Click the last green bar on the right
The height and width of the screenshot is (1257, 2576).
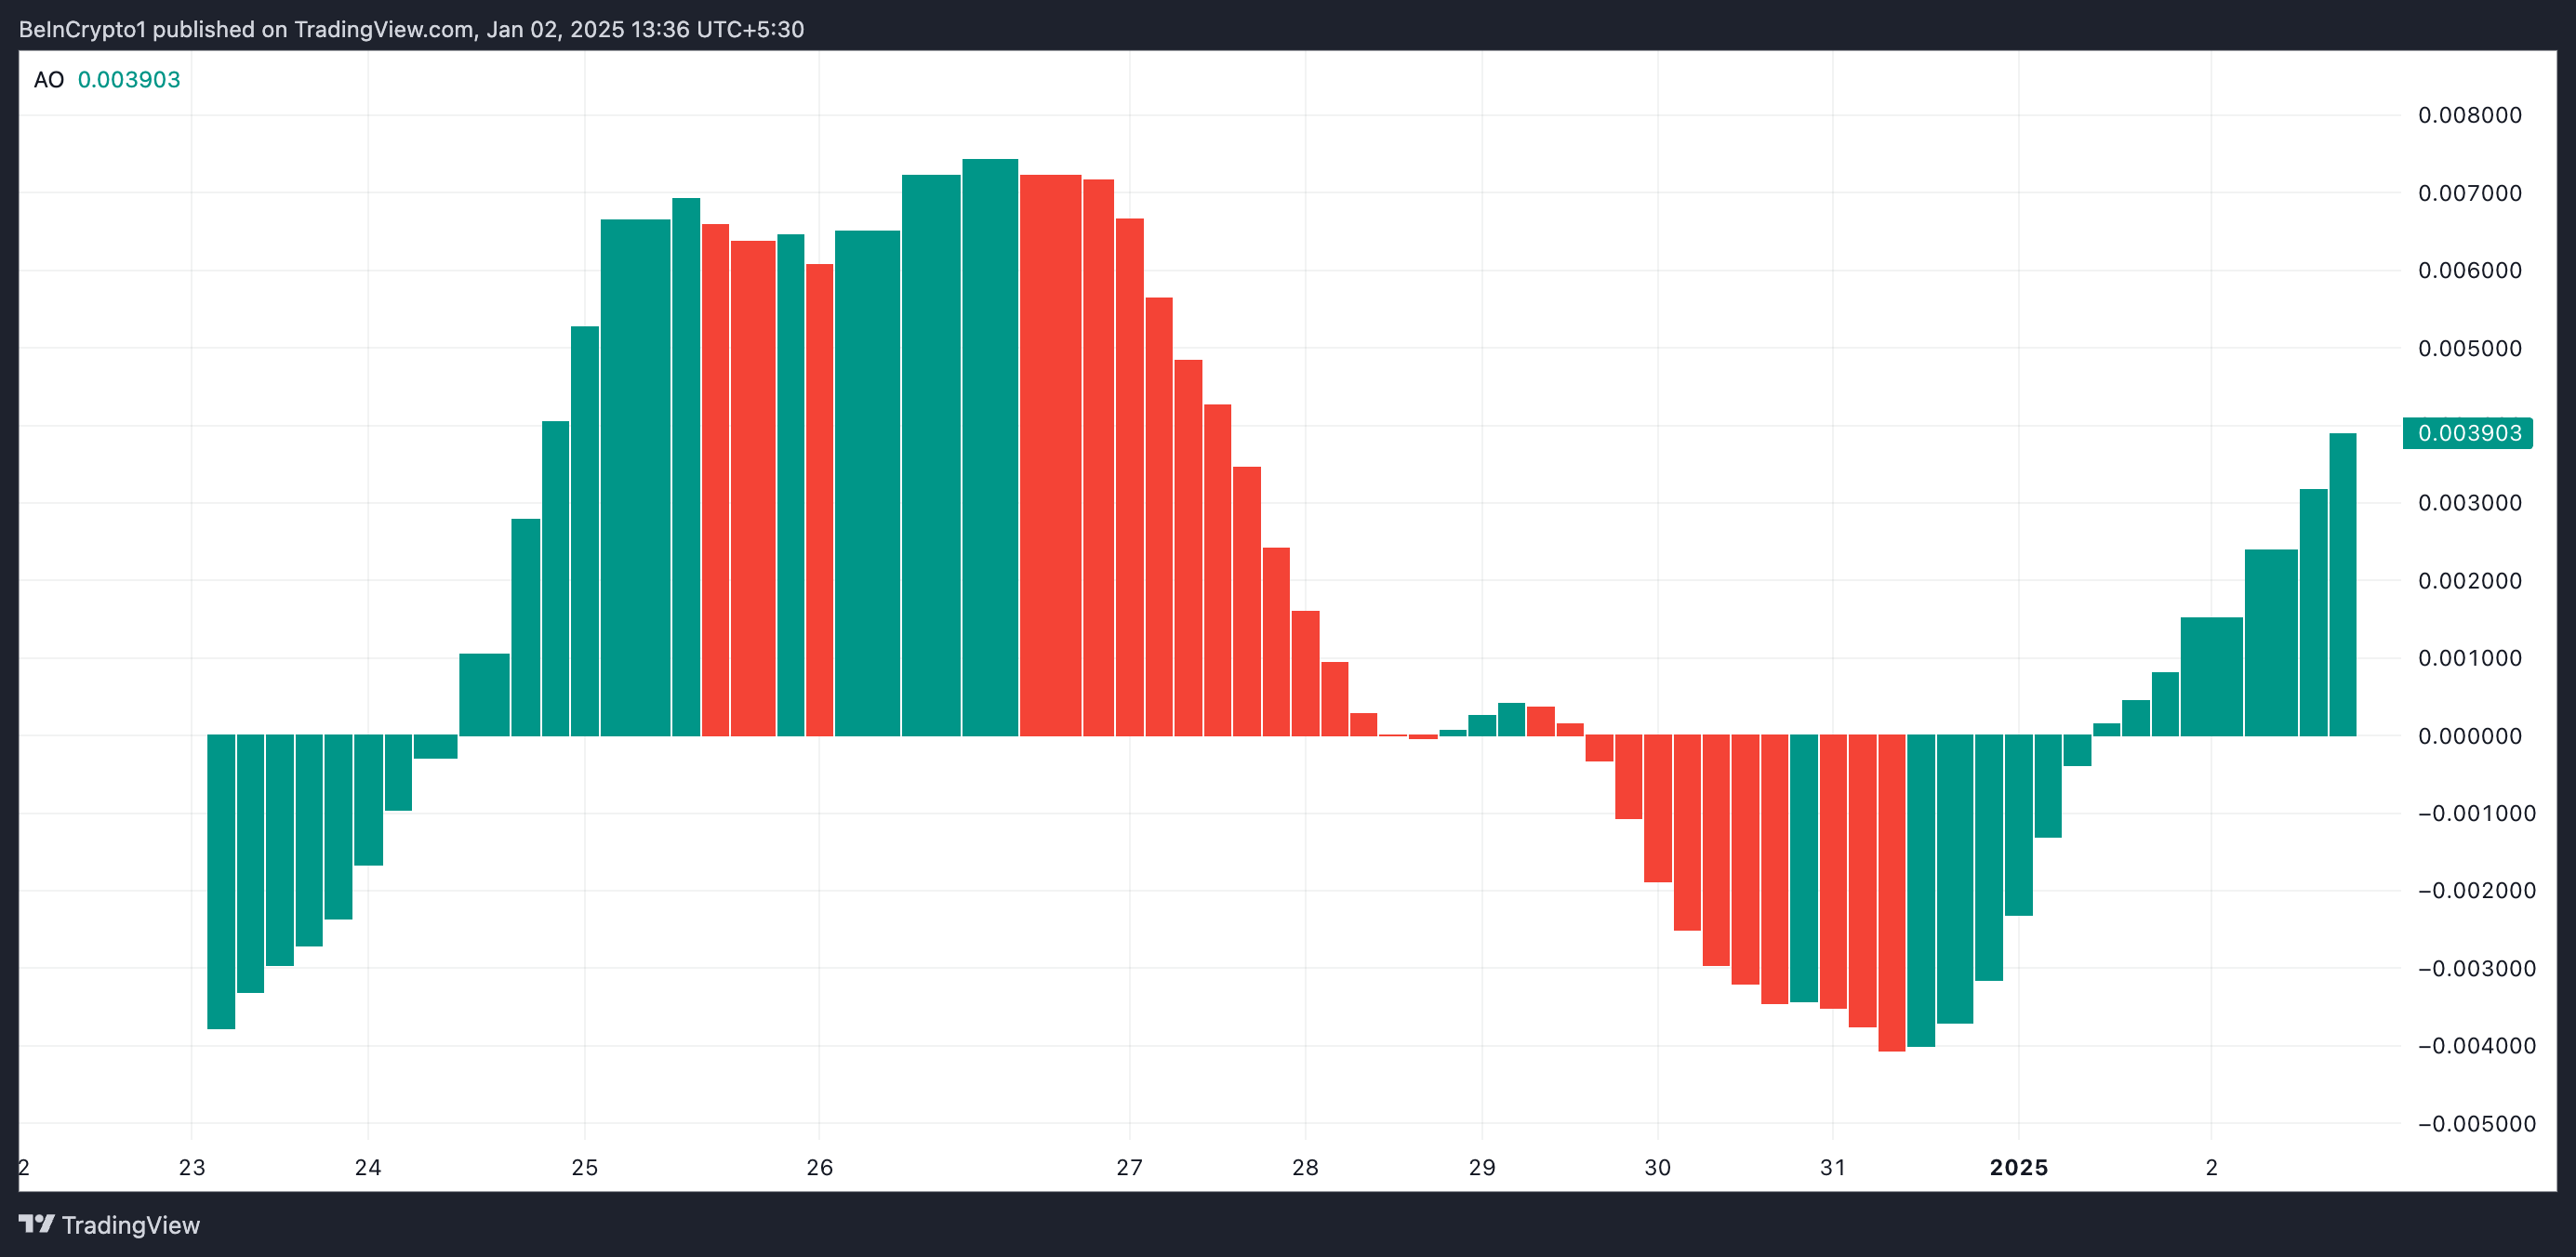[2342, 585]
